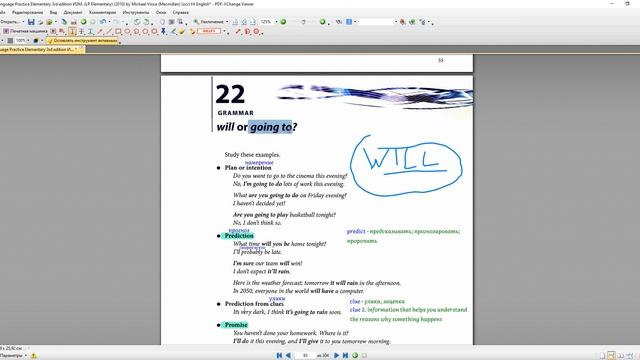Screen dimensions: 640x360
Task: Open the Комментарии menu
Action: (x=102, y=13)
